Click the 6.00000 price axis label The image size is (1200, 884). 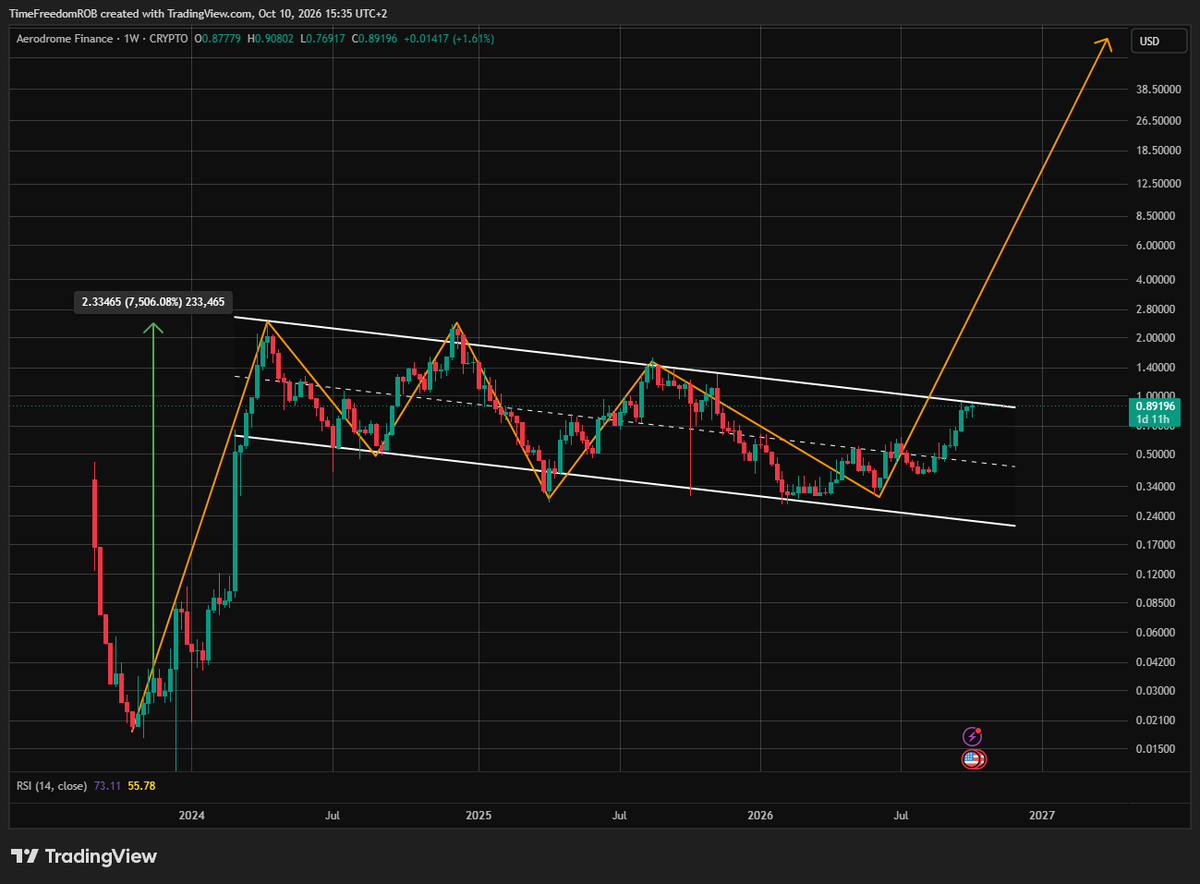point(1154,246)
